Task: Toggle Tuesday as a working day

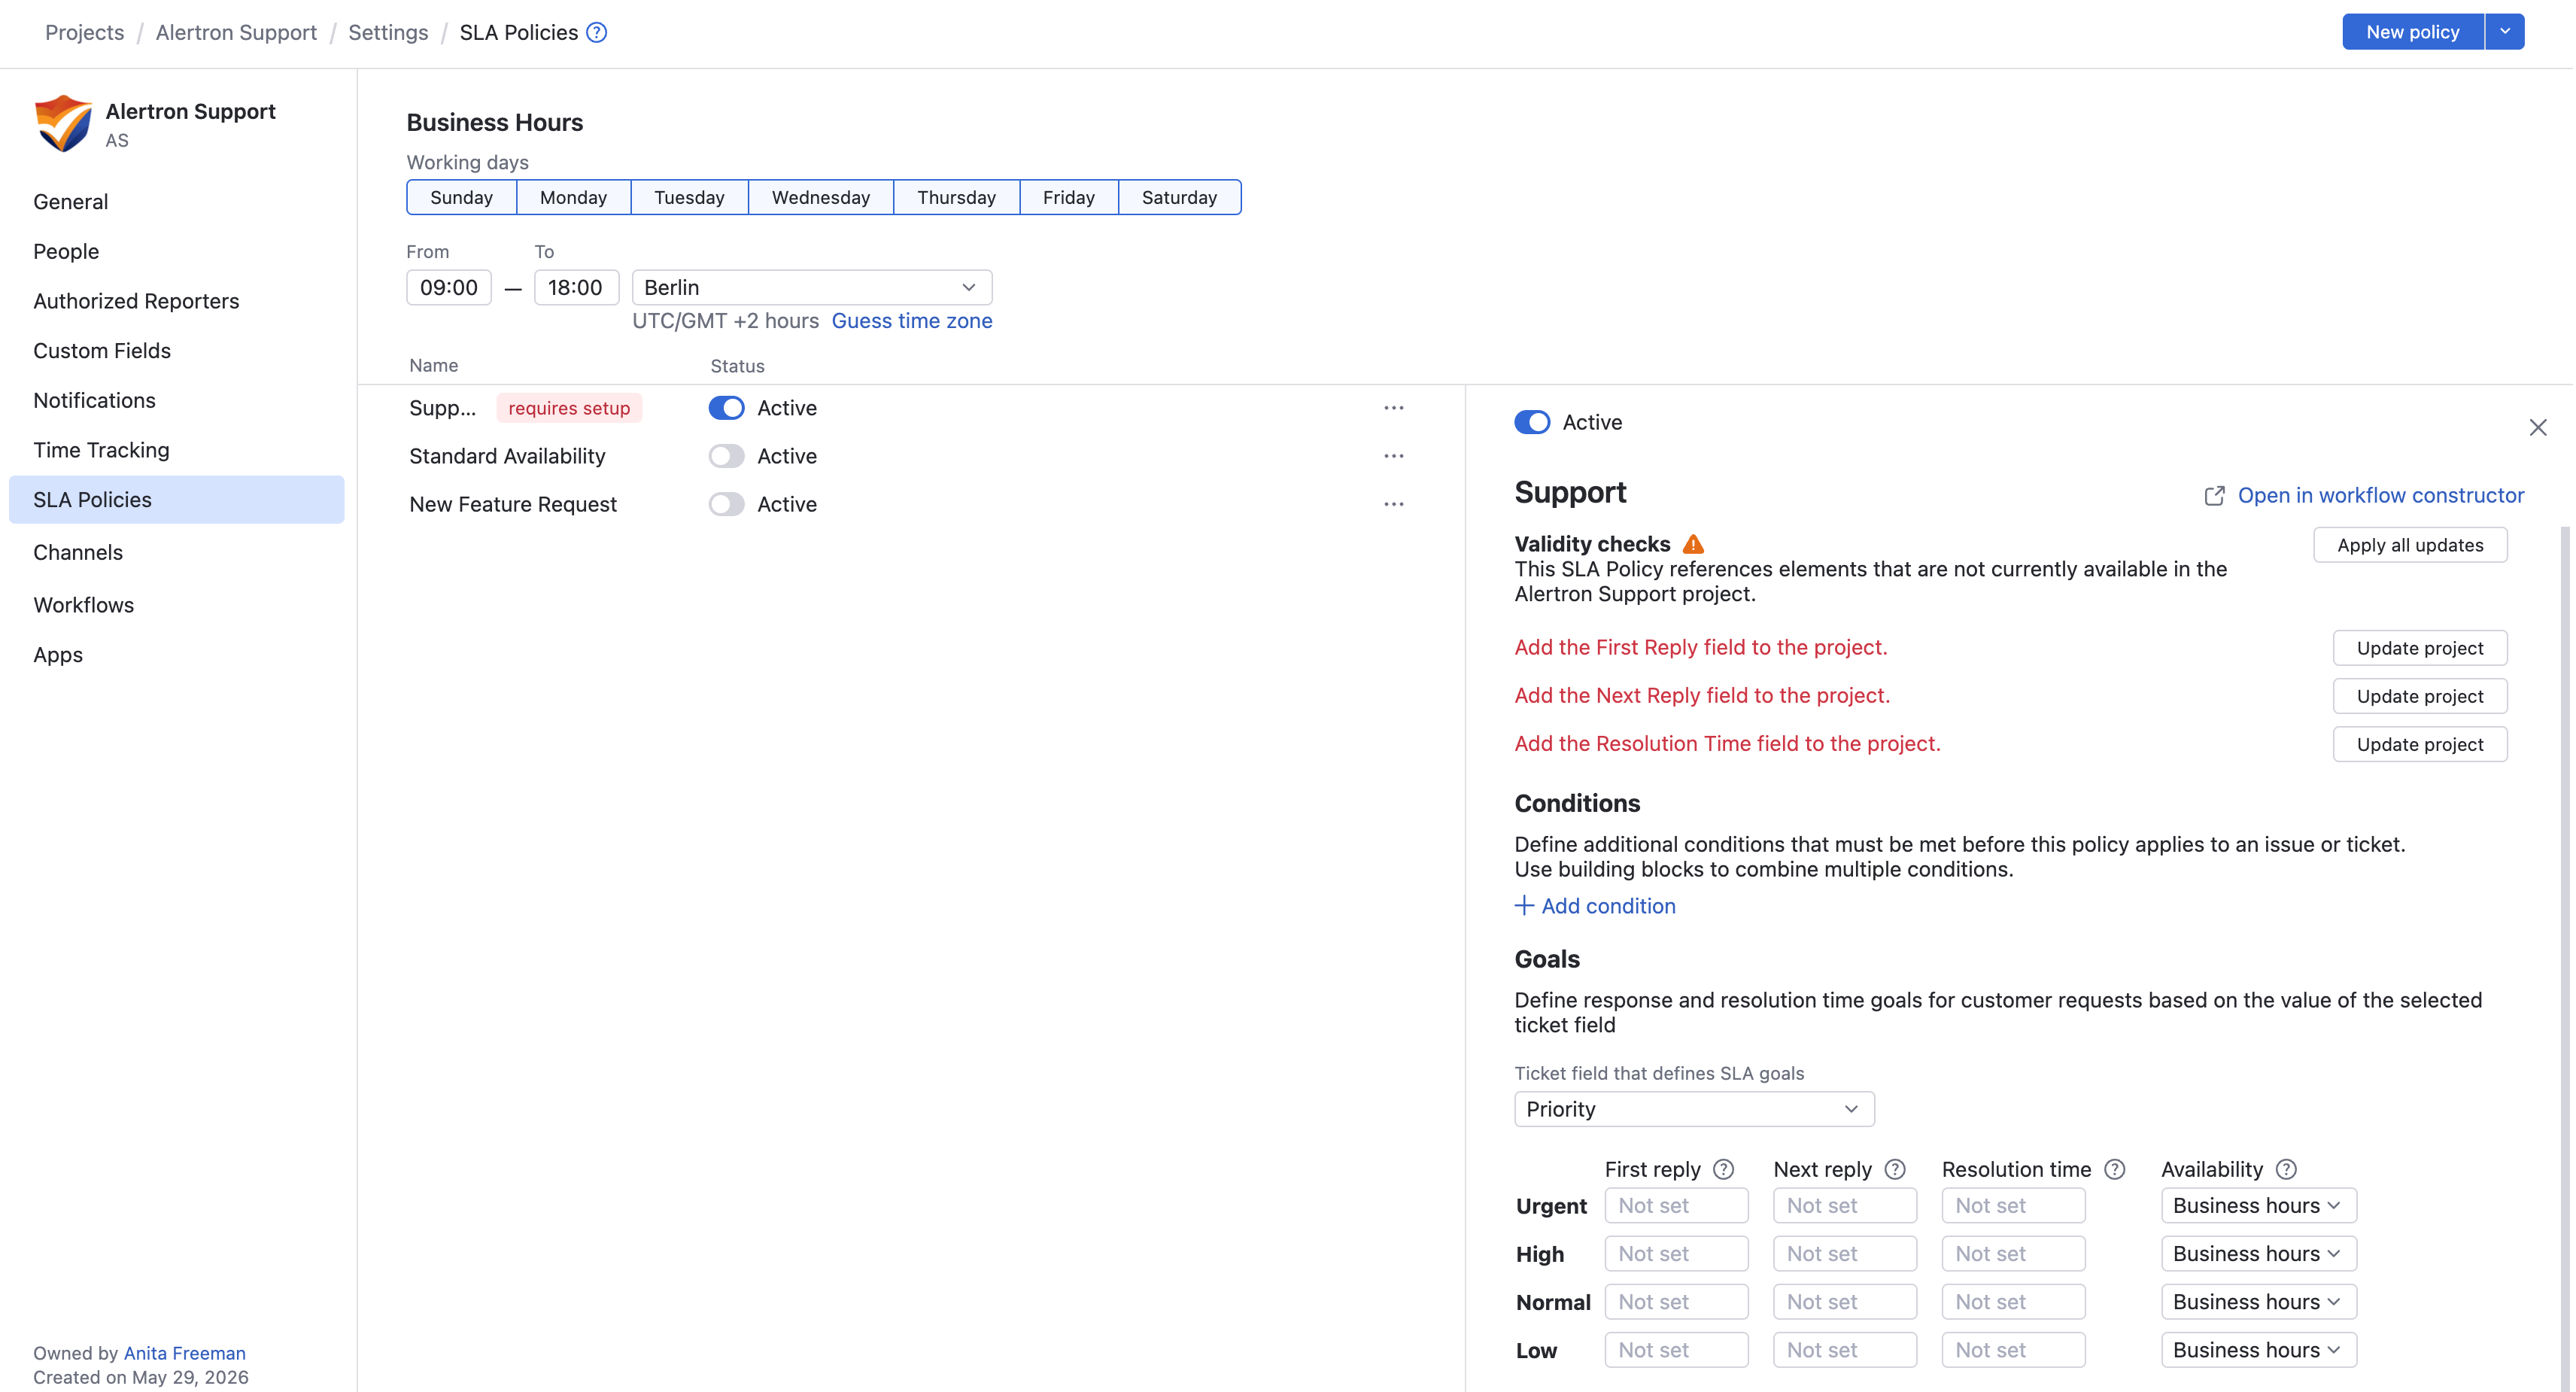Action: [689, 197]
